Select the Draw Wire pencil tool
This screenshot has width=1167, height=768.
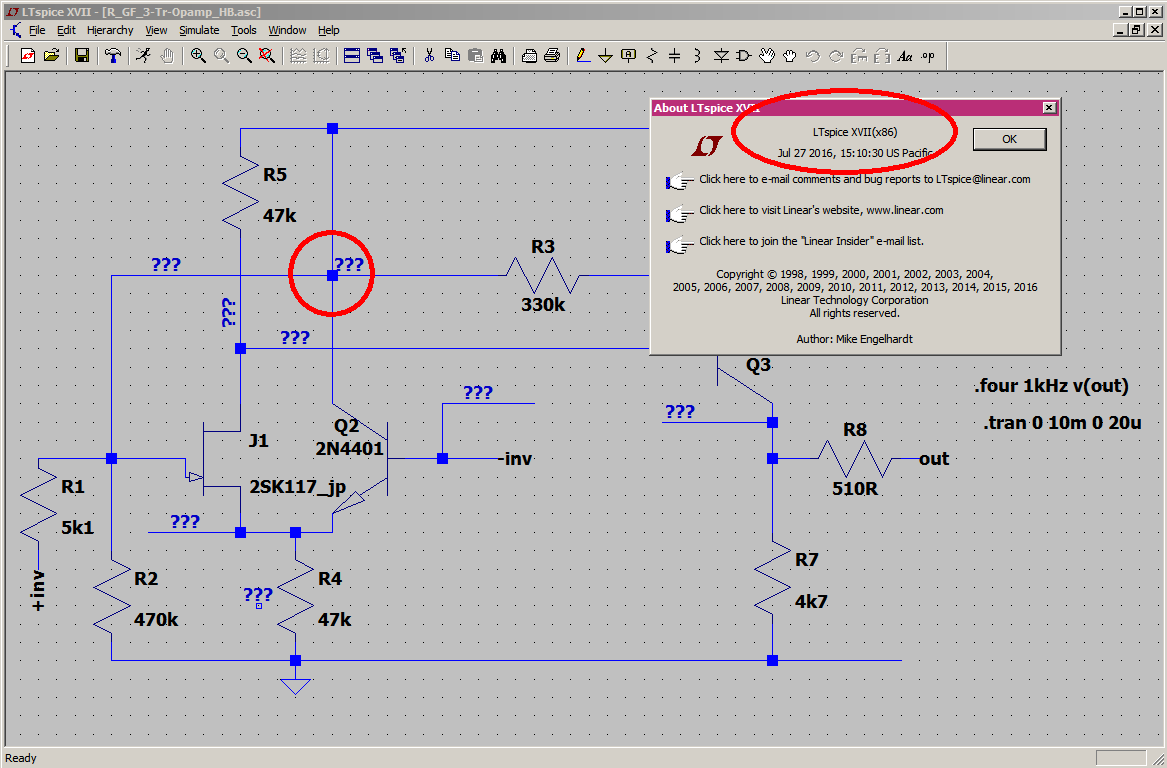583,56
